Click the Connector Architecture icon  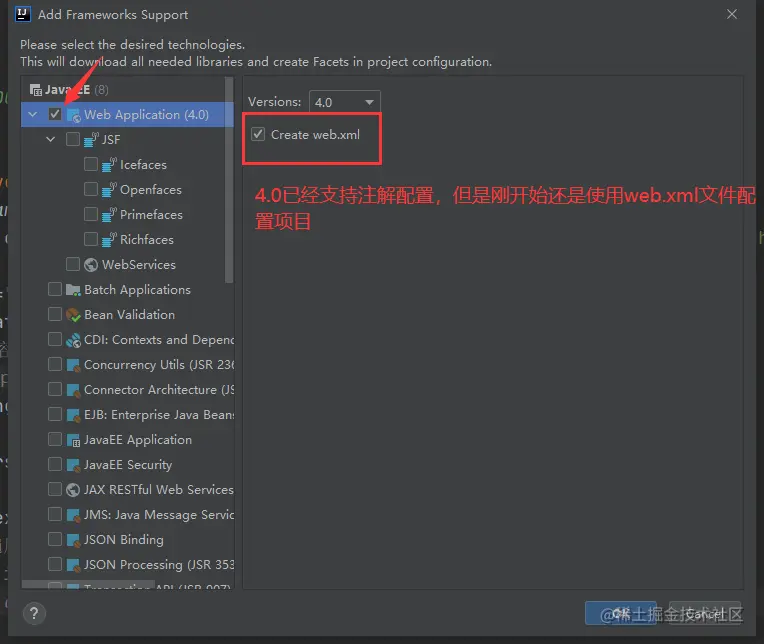[x=73, y=390]
